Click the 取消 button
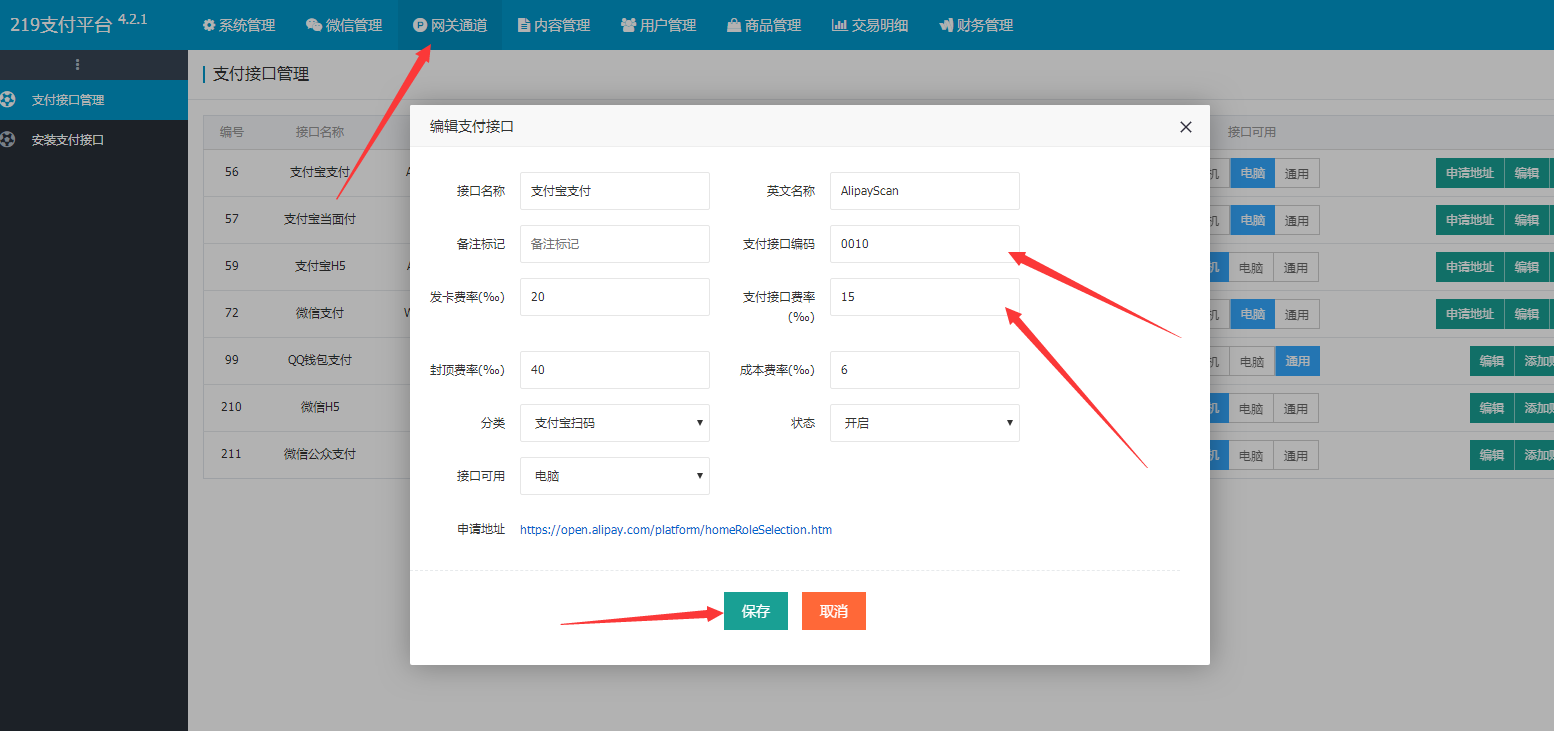The height and width of the screenshot is (731, 1554). pos(834,611)
